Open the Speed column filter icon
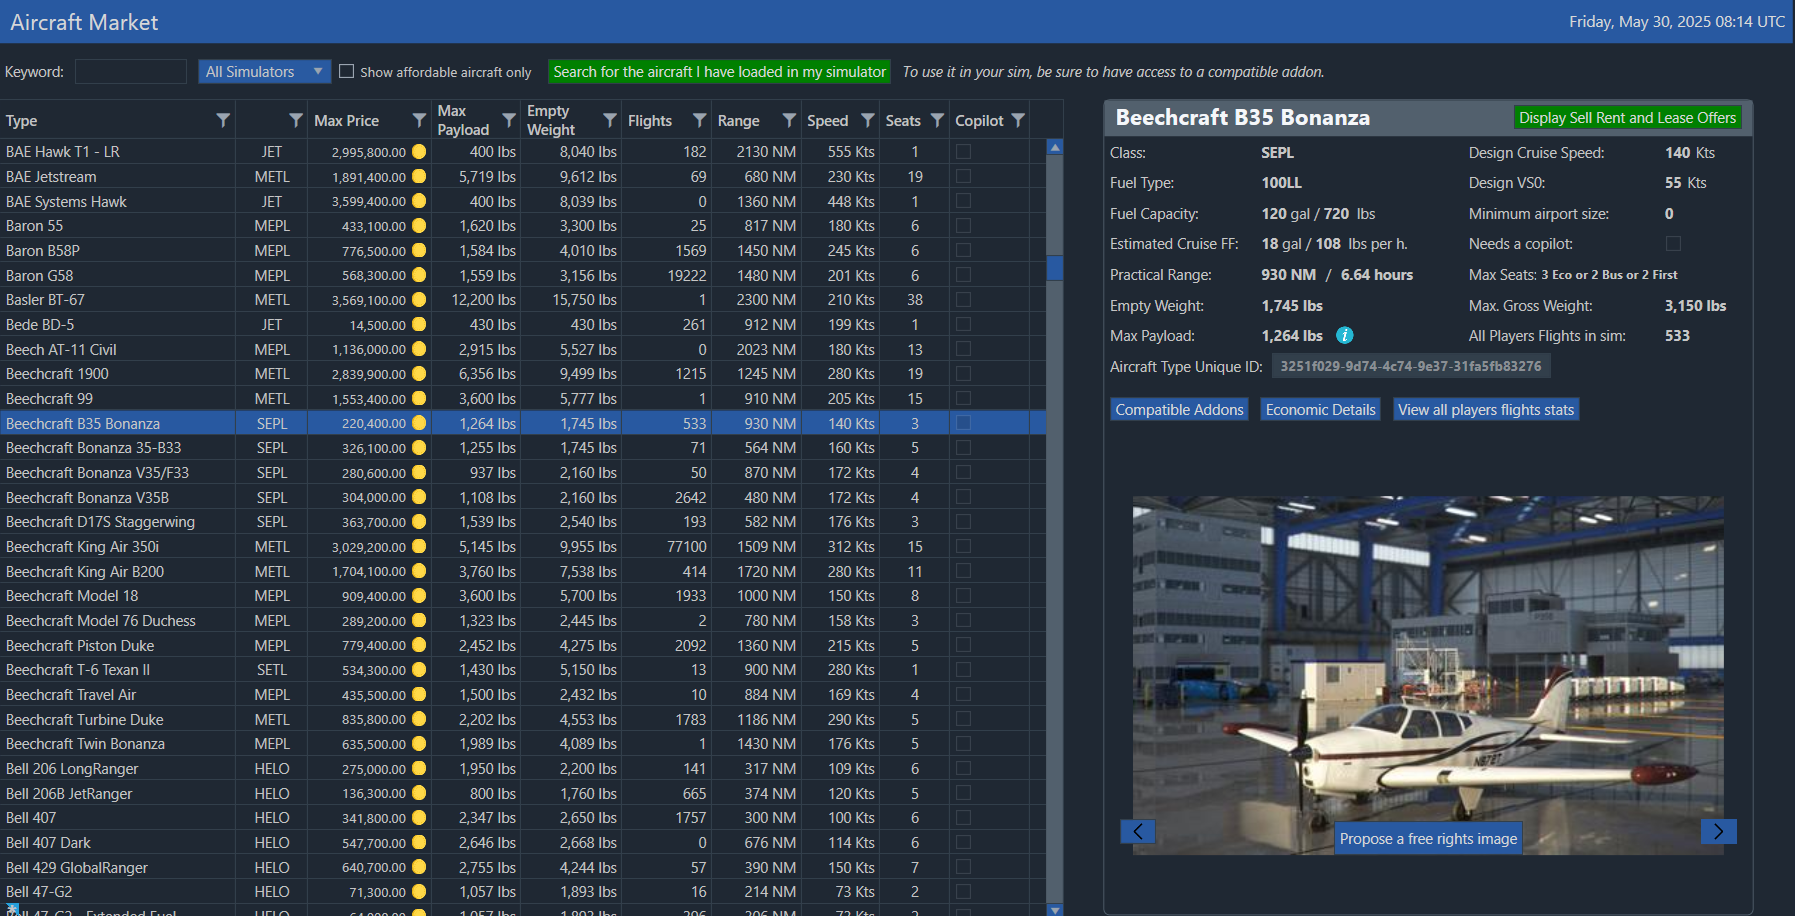 coord(867,120)
